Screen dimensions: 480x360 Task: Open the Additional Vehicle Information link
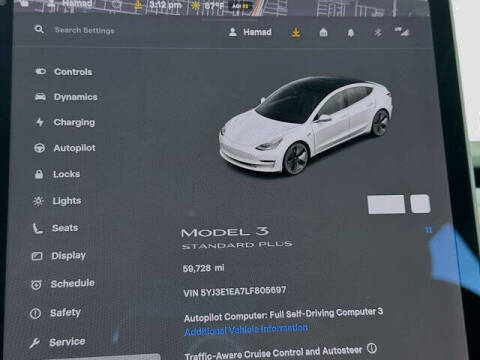[246, 330]
